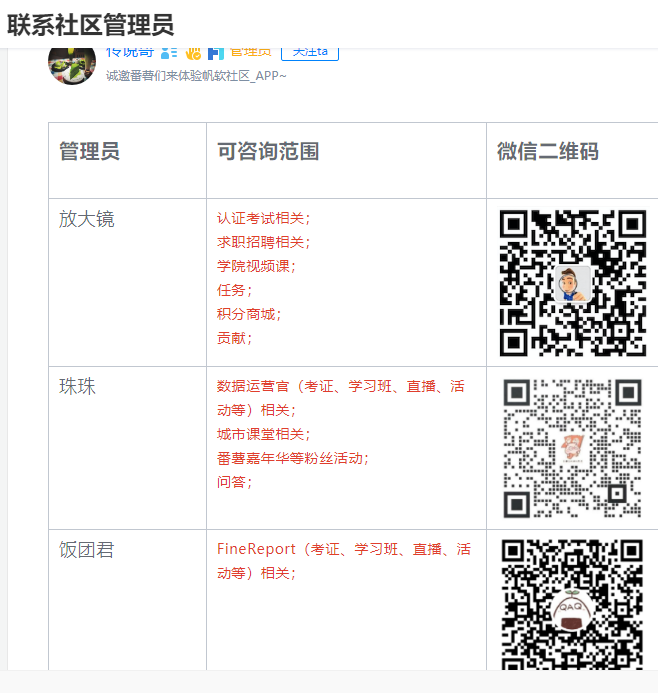This screenshot has height=693, width=658.
Task: Select the line 问答;
Action: (235, 482)
